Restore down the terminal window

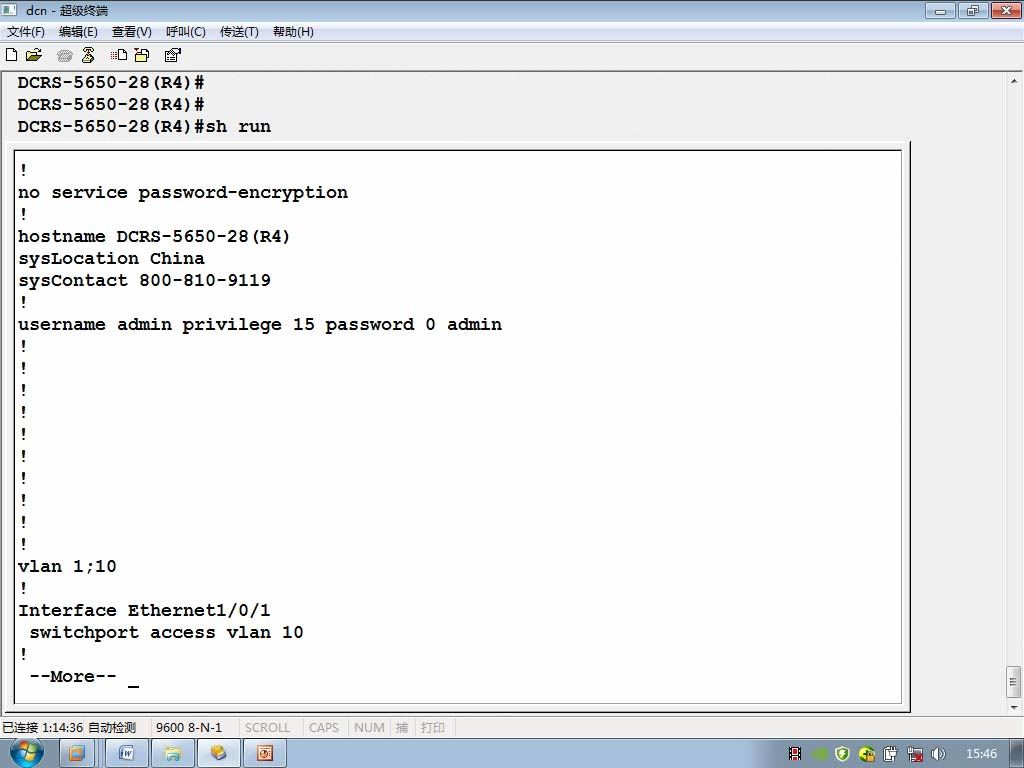[x=973, y=10]
